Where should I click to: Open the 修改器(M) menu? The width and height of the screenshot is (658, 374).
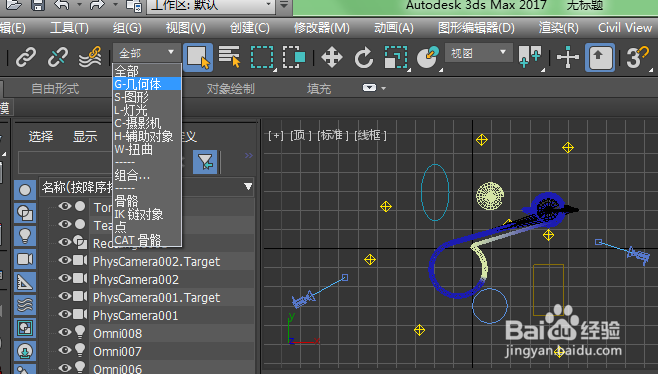pyautogui.click(x=321, y=28)
